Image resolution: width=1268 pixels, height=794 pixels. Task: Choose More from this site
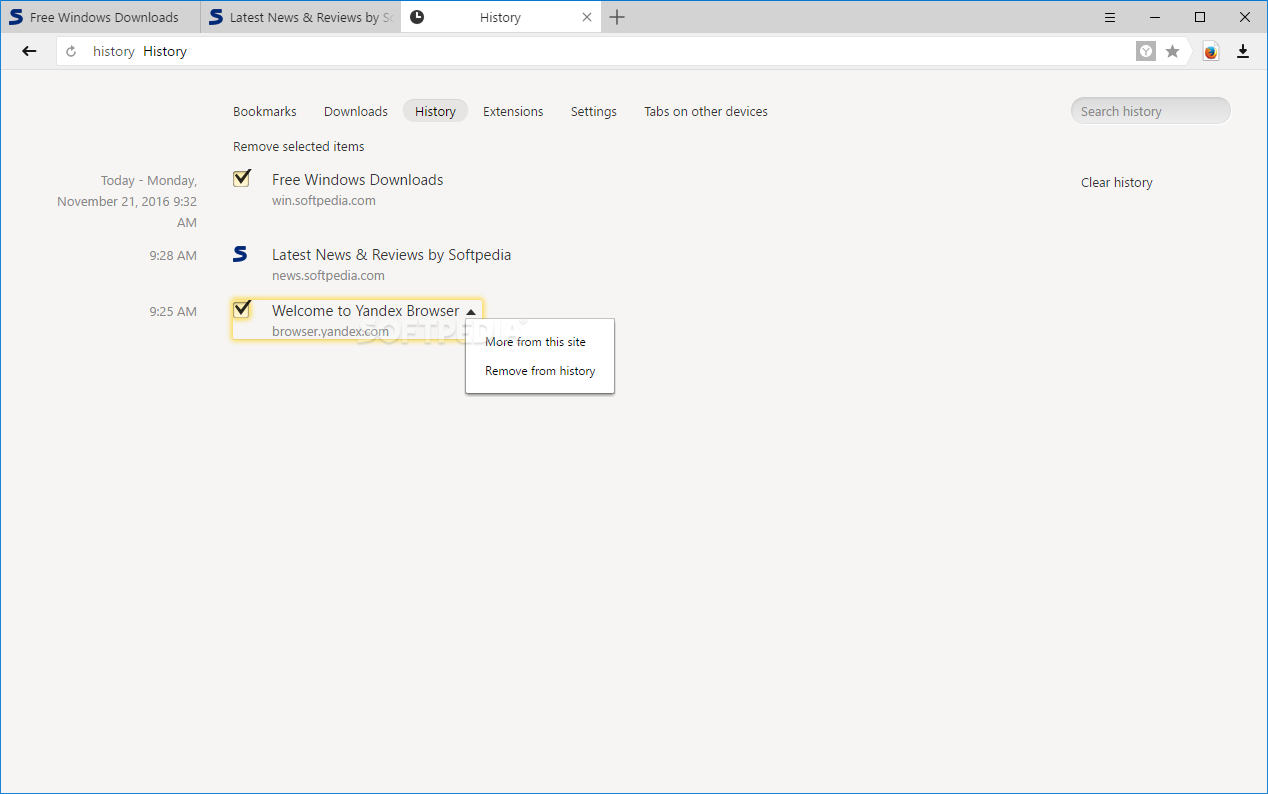(536, 342)
